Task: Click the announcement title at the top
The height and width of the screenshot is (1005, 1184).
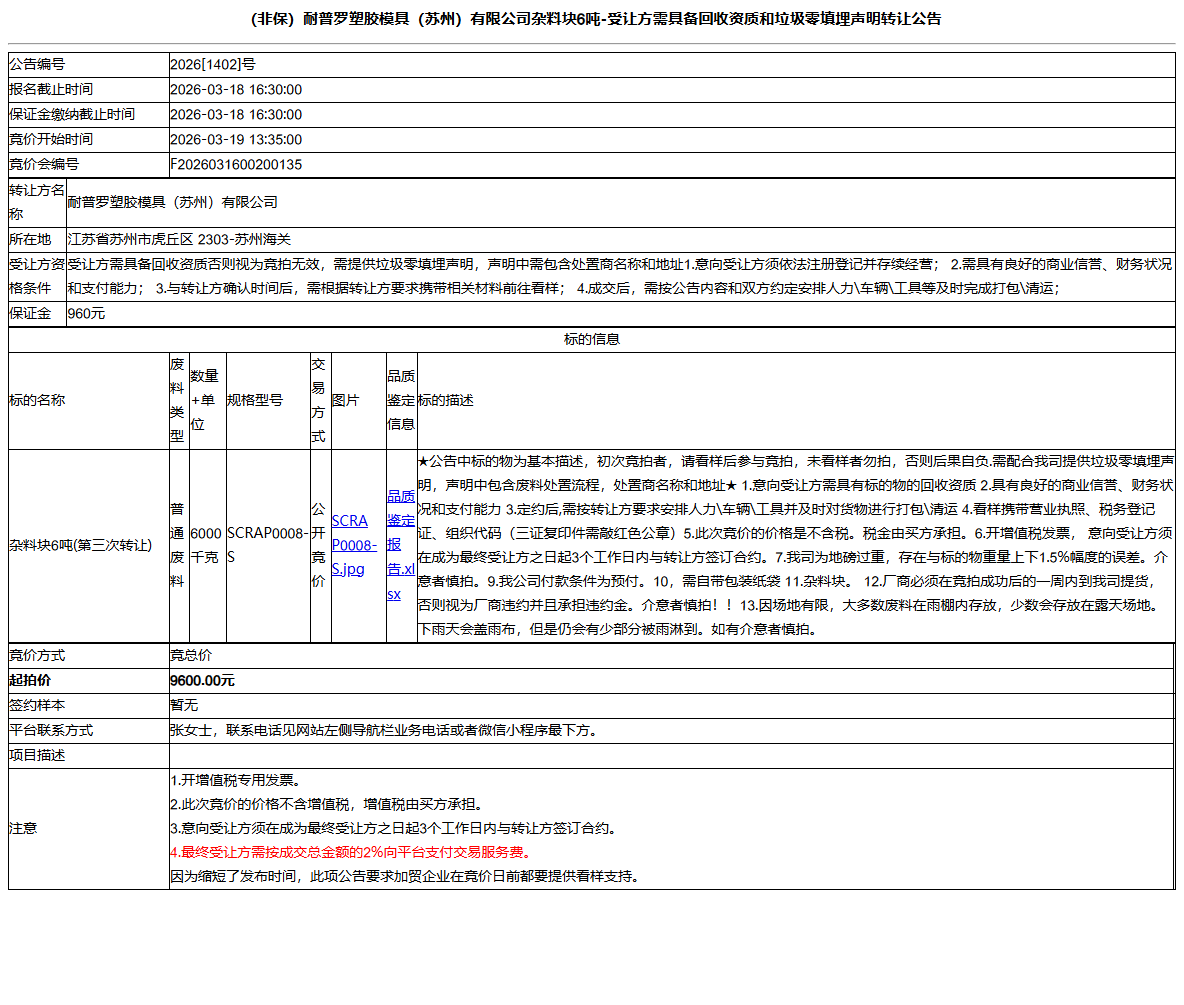Action: click(592, 18)
